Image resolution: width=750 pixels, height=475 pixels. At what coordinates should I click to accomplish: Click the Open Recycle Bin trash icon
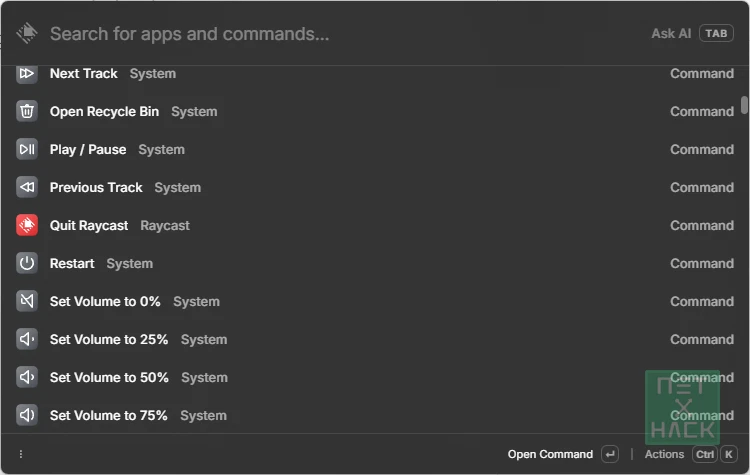pyautogui.click(x=27, y=111)
